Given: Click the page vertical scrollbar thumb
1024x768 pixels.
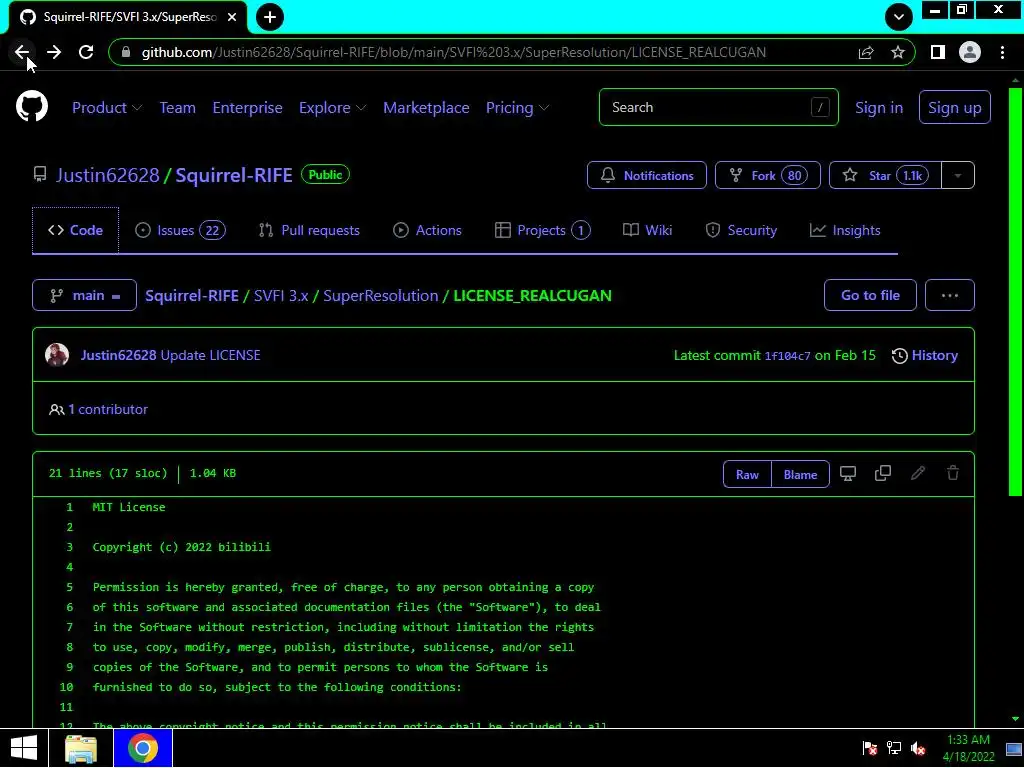Looking at the screenshot, I should click(1015, 292).
